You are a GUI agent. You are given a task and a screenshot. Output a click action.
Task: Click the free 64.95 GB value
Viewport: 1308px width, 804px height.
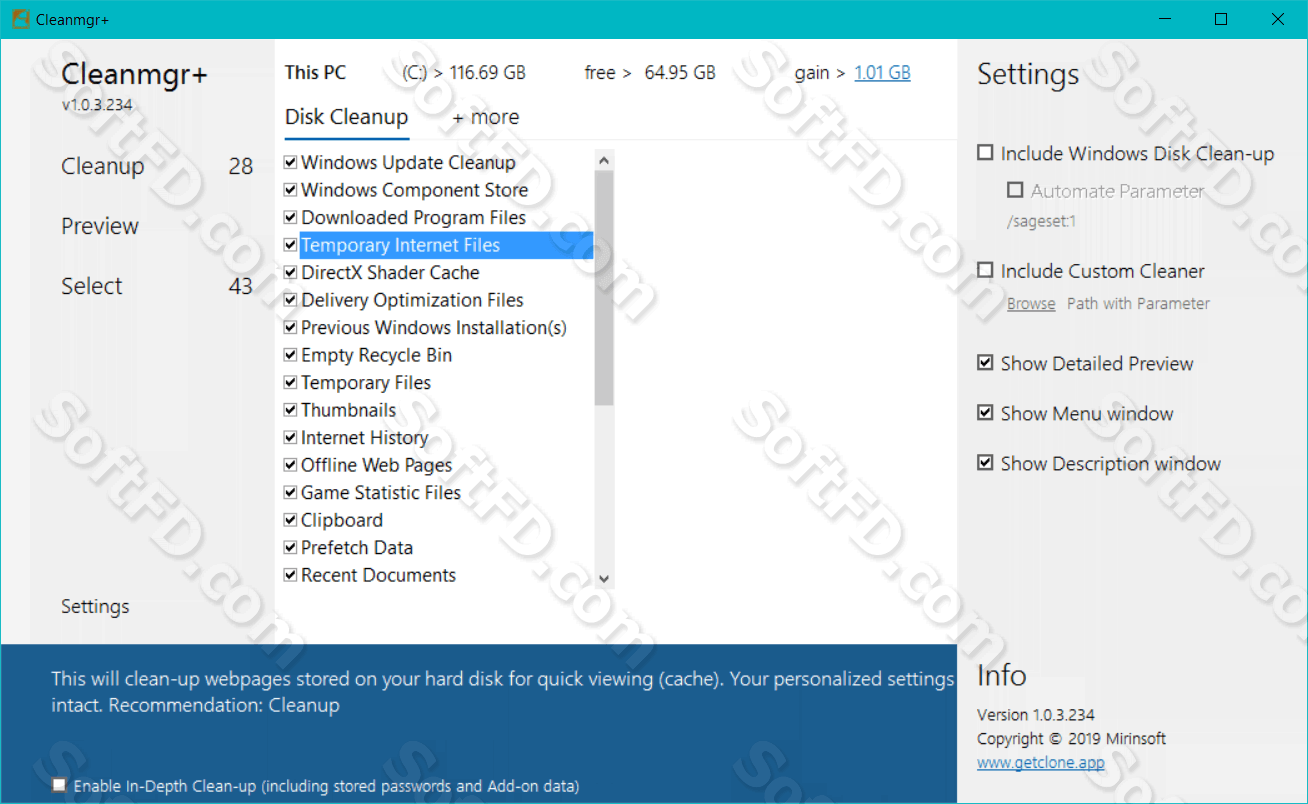tap(680, 72)
